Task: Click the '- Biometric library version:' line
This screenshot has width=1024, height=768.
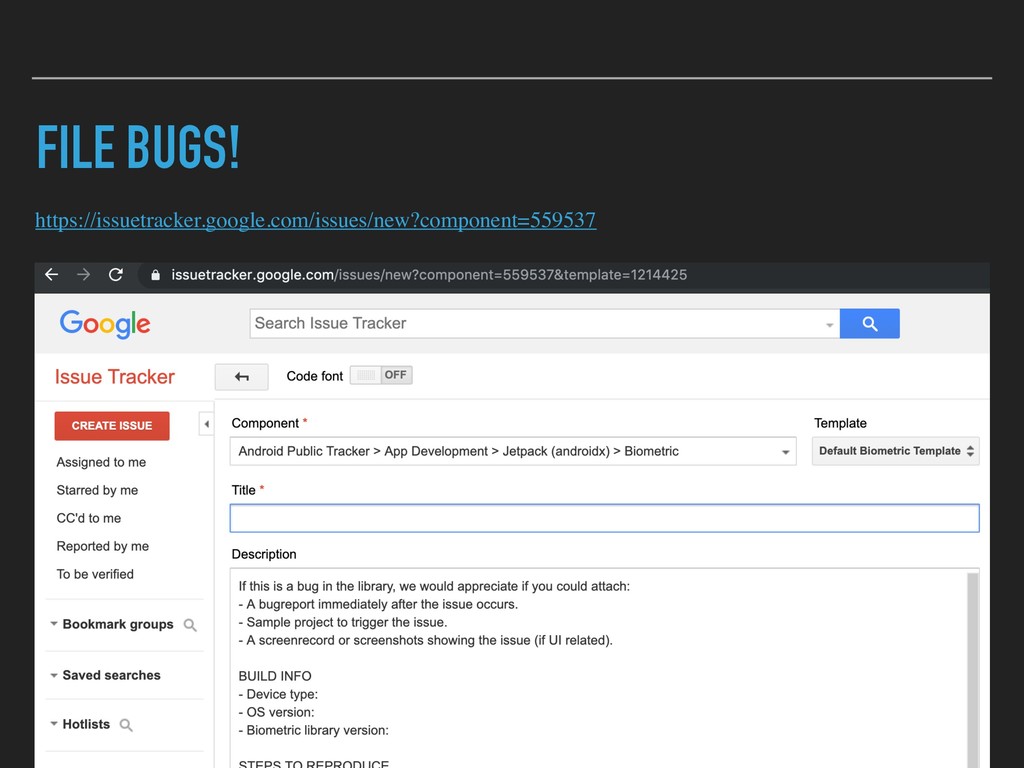Action: [x=313, y=731]
